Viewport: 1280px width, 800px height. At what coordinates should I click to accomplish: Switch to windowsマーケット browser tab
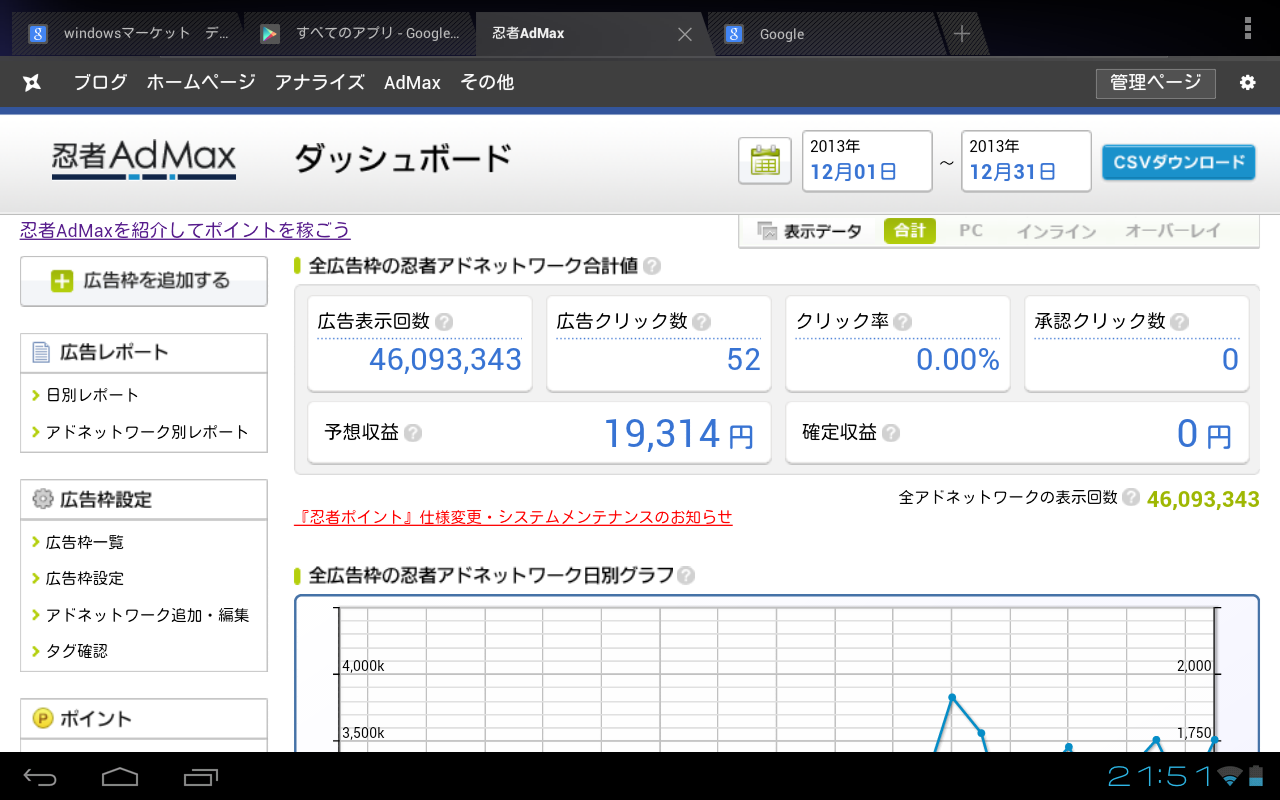coord(128,34)
